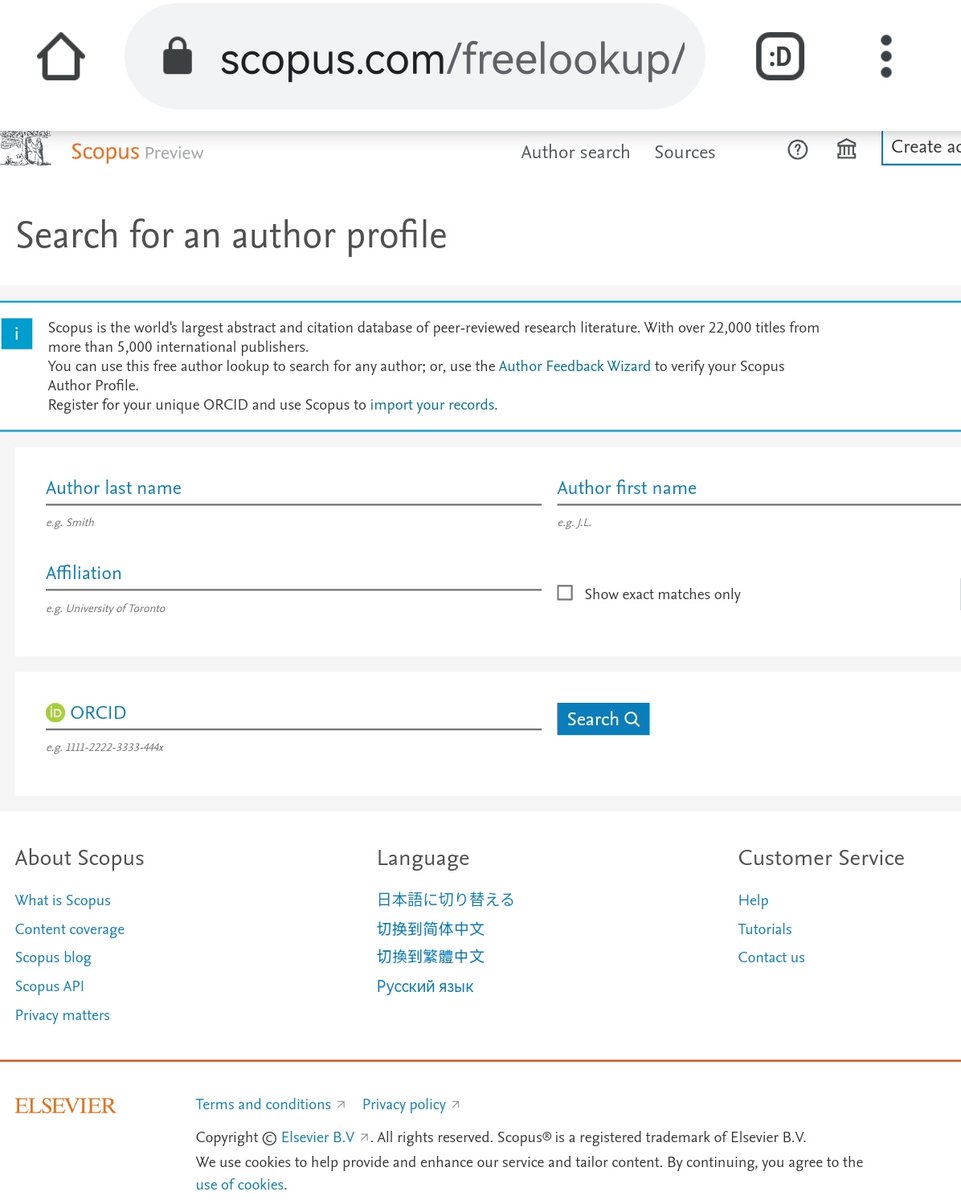Focus the Affiliation field
Image resolution: width=961 pixels, height=1200 pixels.
[x=293, y=574]
